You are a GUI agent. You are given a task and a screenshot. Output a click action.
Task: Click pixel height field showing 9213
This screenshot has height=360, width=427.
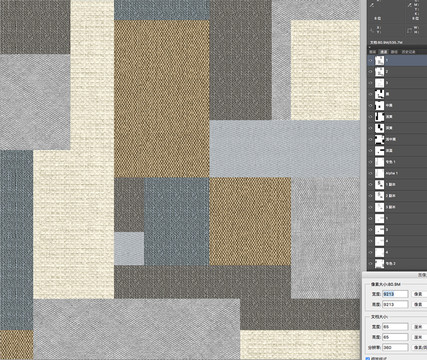395,304
